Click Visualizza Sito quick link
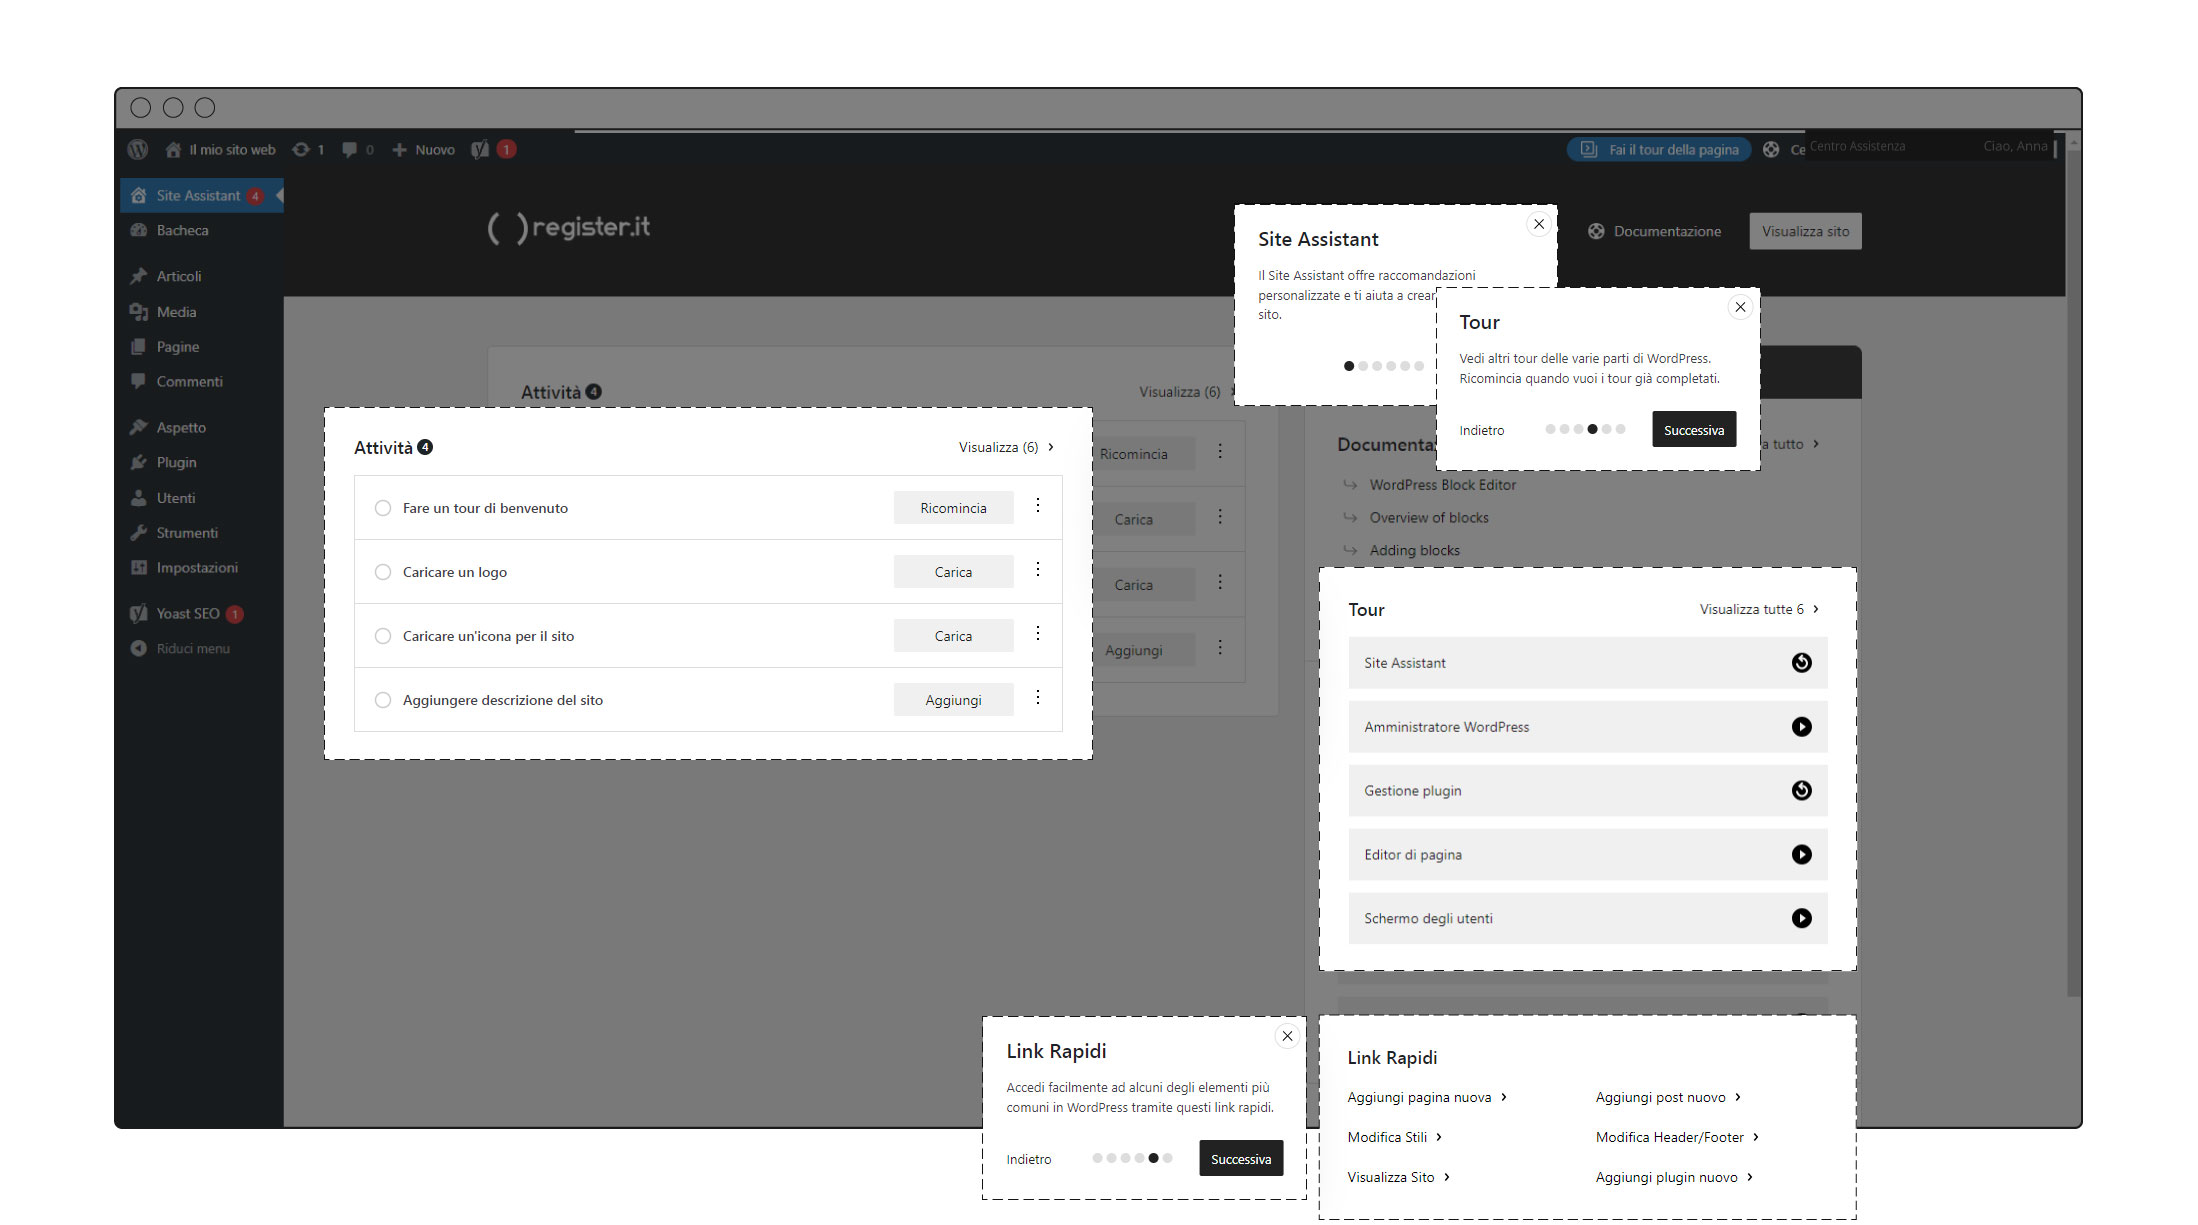The image size is (2198, 1225). click(1398, 1178)
